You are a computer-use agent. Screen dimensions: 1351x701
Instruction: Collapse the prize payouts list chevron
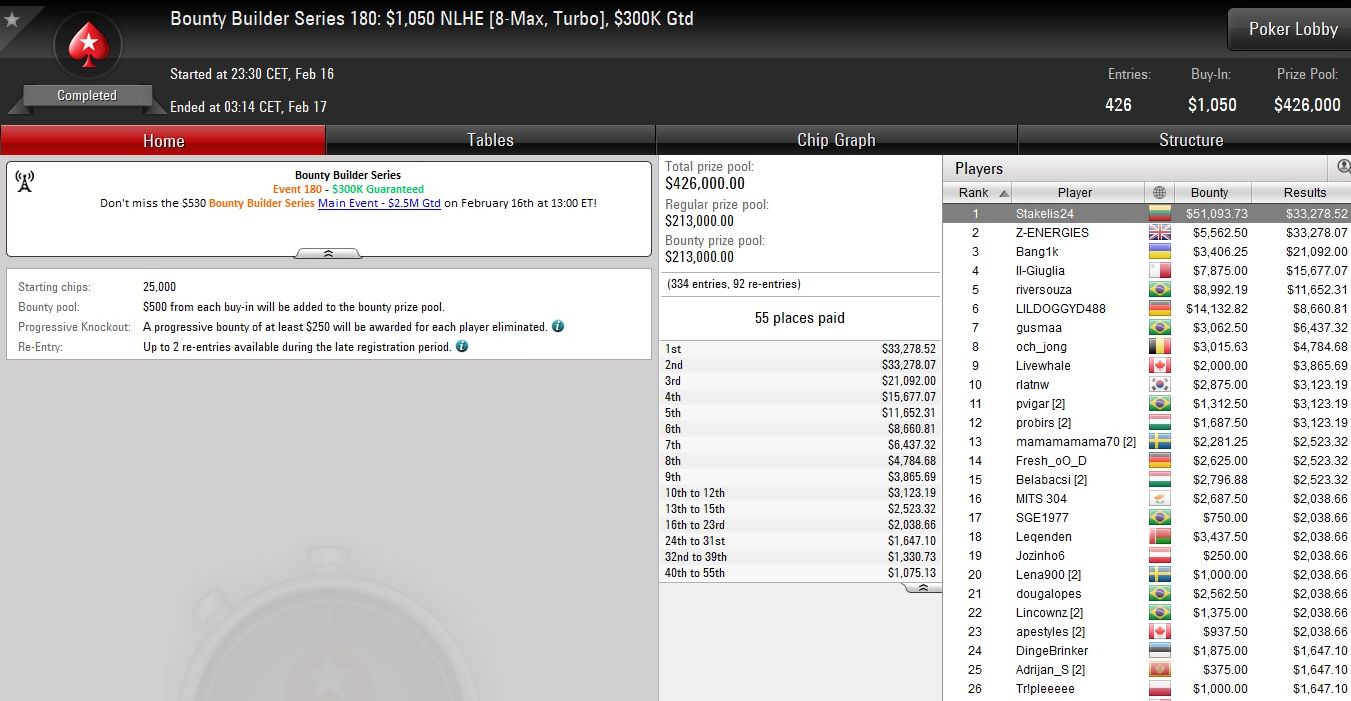[x=923, y=588]
